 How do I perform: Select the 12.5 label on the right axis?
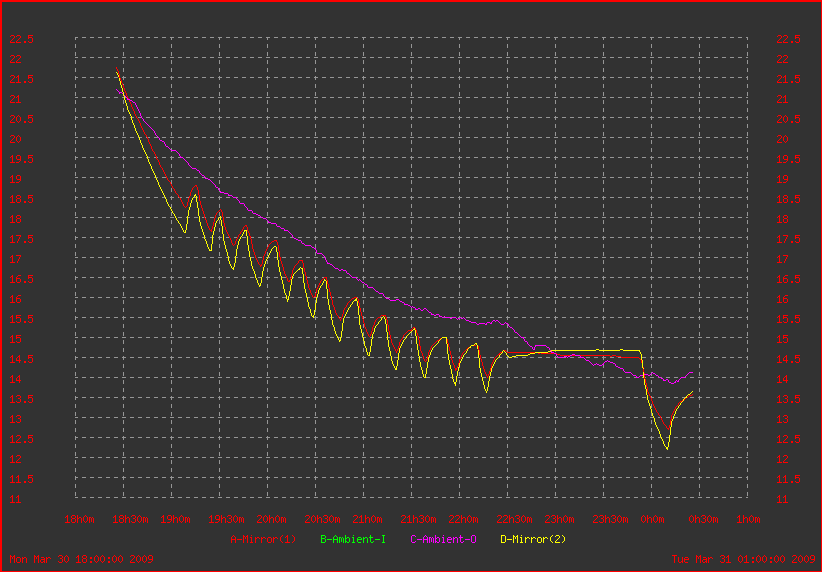click(x=788, y=439)
